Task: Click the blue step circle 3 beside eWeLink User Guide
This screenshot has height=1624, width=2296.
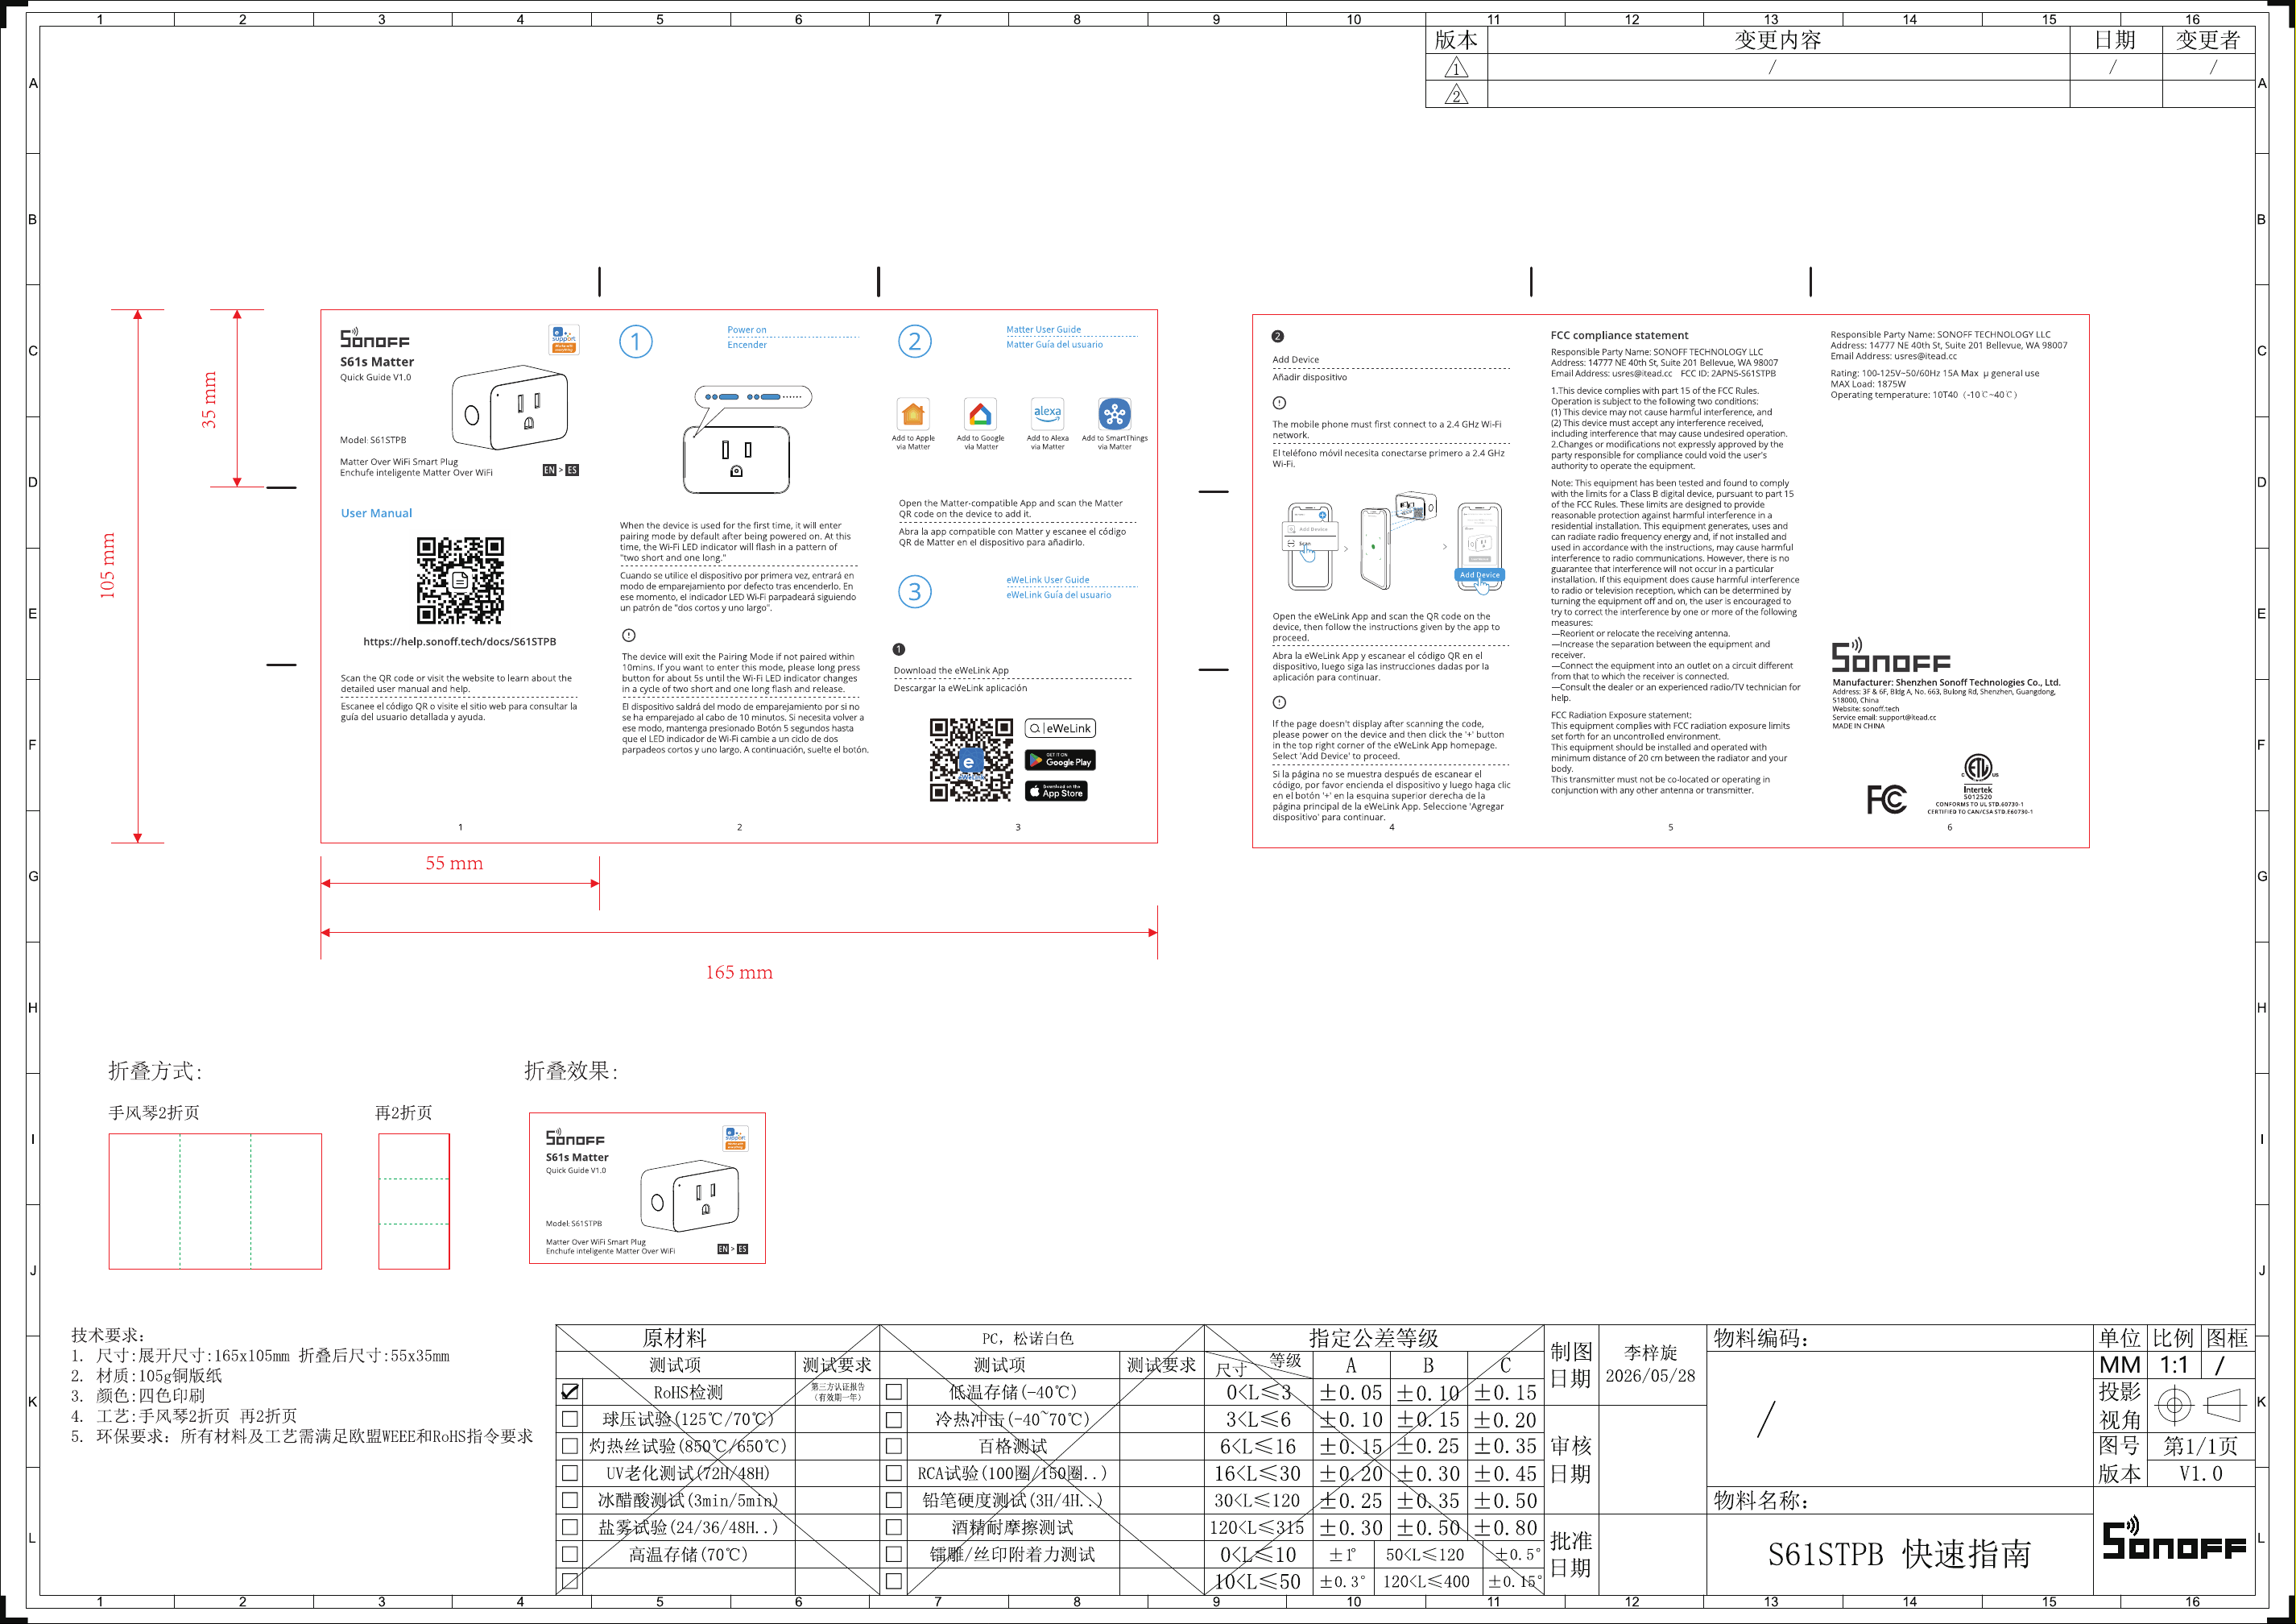Action: coord(915,592)
